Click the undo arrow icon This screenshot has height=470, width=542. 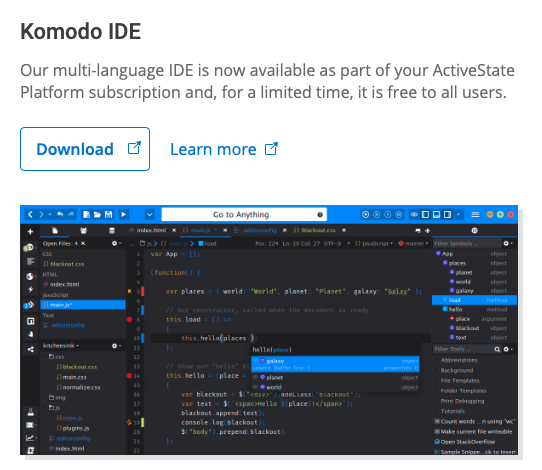(x=60, y=215)
